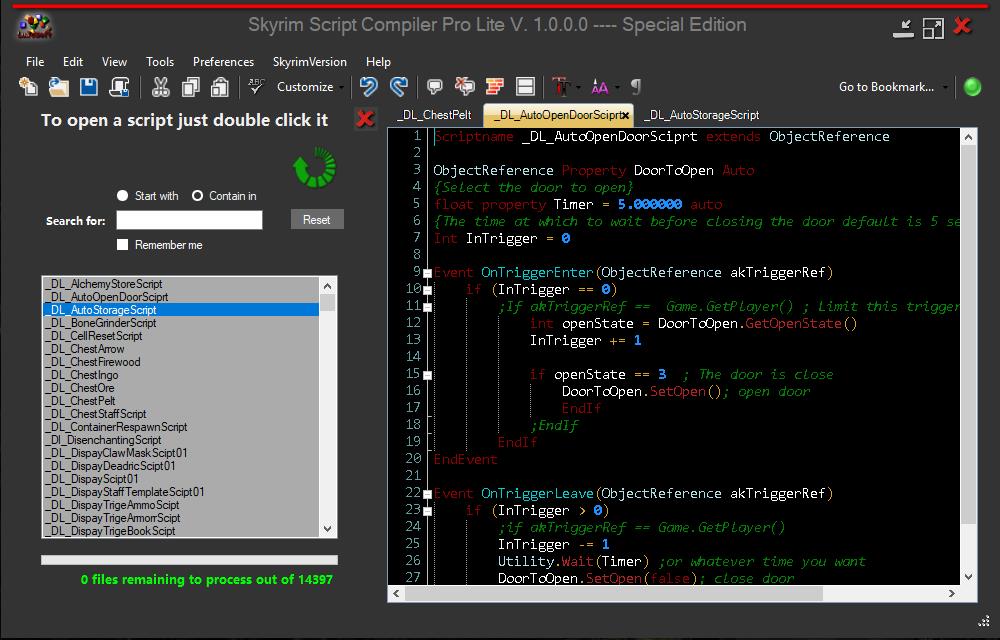This screenshot has height=640, width=1000.
Task: Click the Redo arrow icon
Action: tap(398, 87)
